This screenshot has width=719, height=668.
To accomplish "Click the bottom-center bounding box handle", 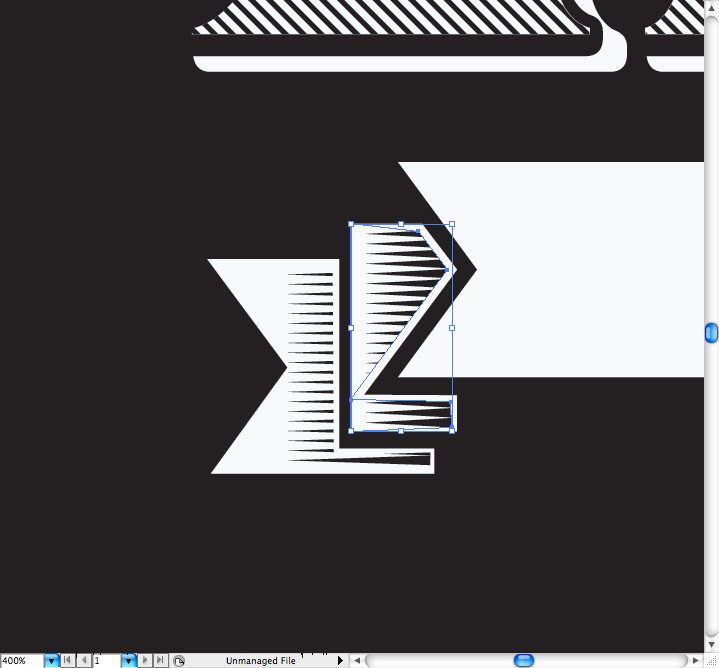I will [401, 431].
